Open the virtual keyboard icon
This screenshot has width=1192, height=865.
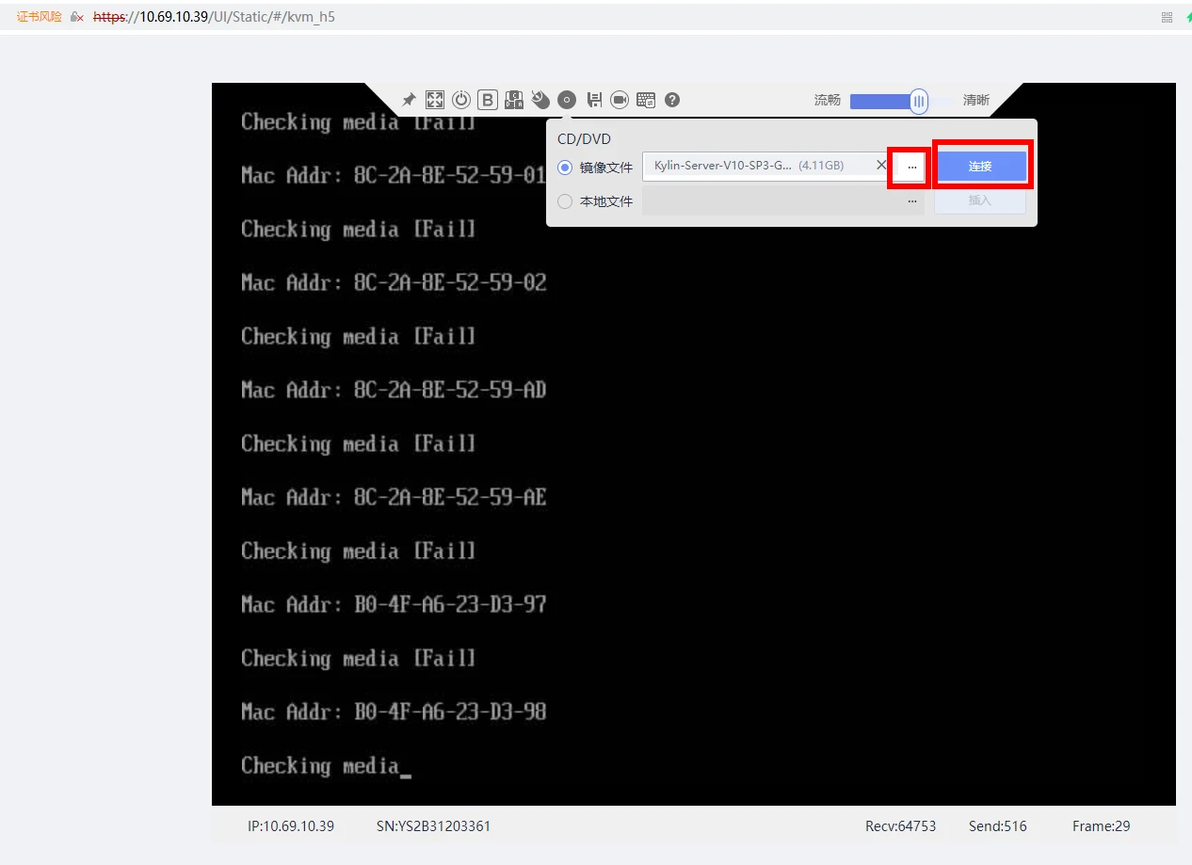pos(646,100)
